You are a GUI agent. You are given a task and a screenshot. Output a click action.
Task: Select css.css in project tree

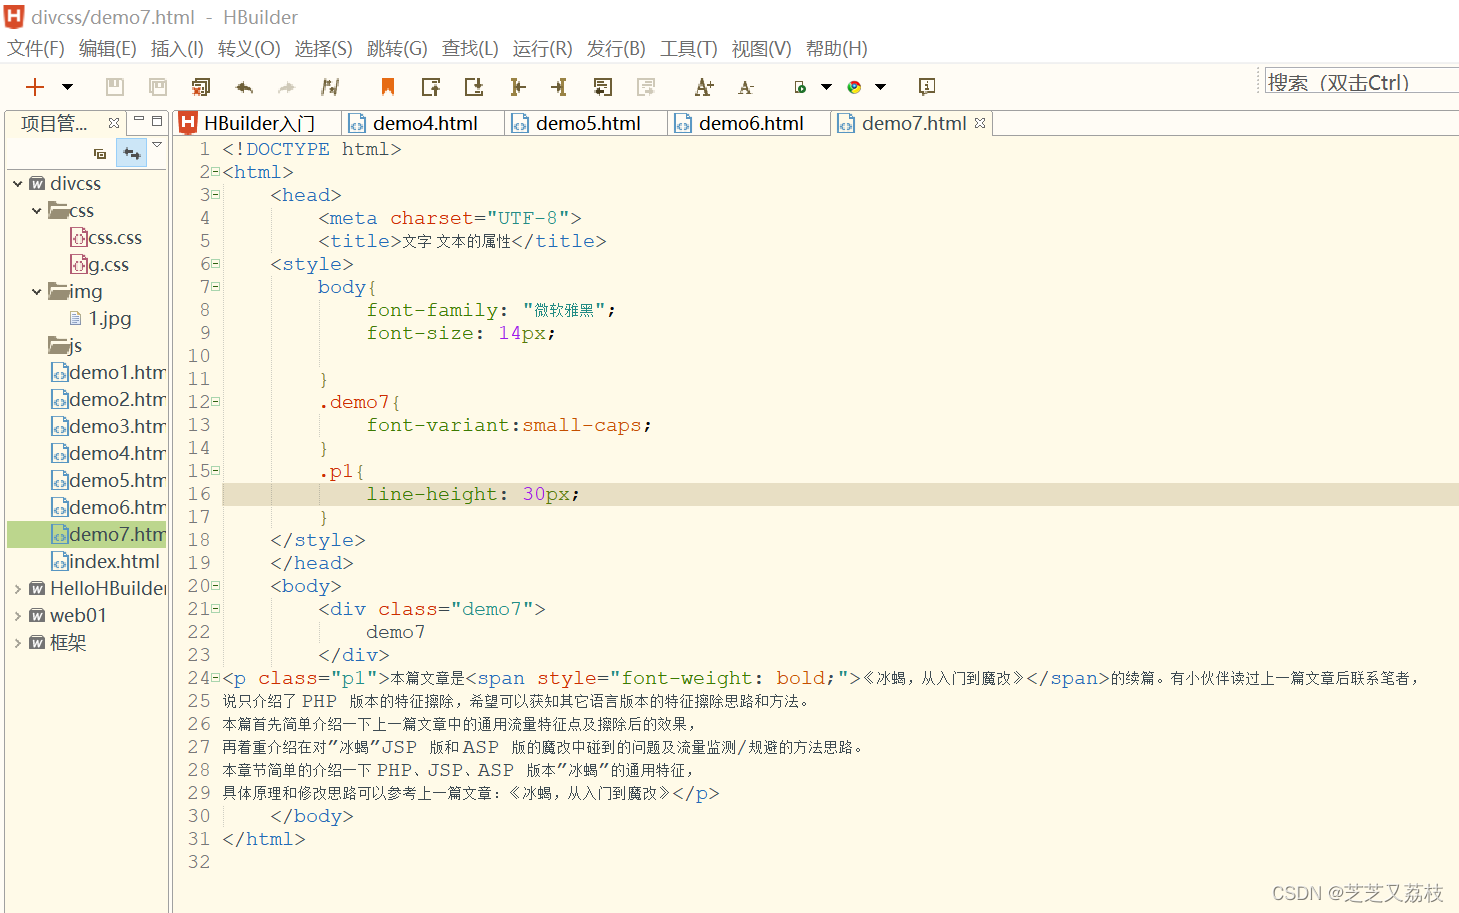pyautogui.click(x=106, y=238)
